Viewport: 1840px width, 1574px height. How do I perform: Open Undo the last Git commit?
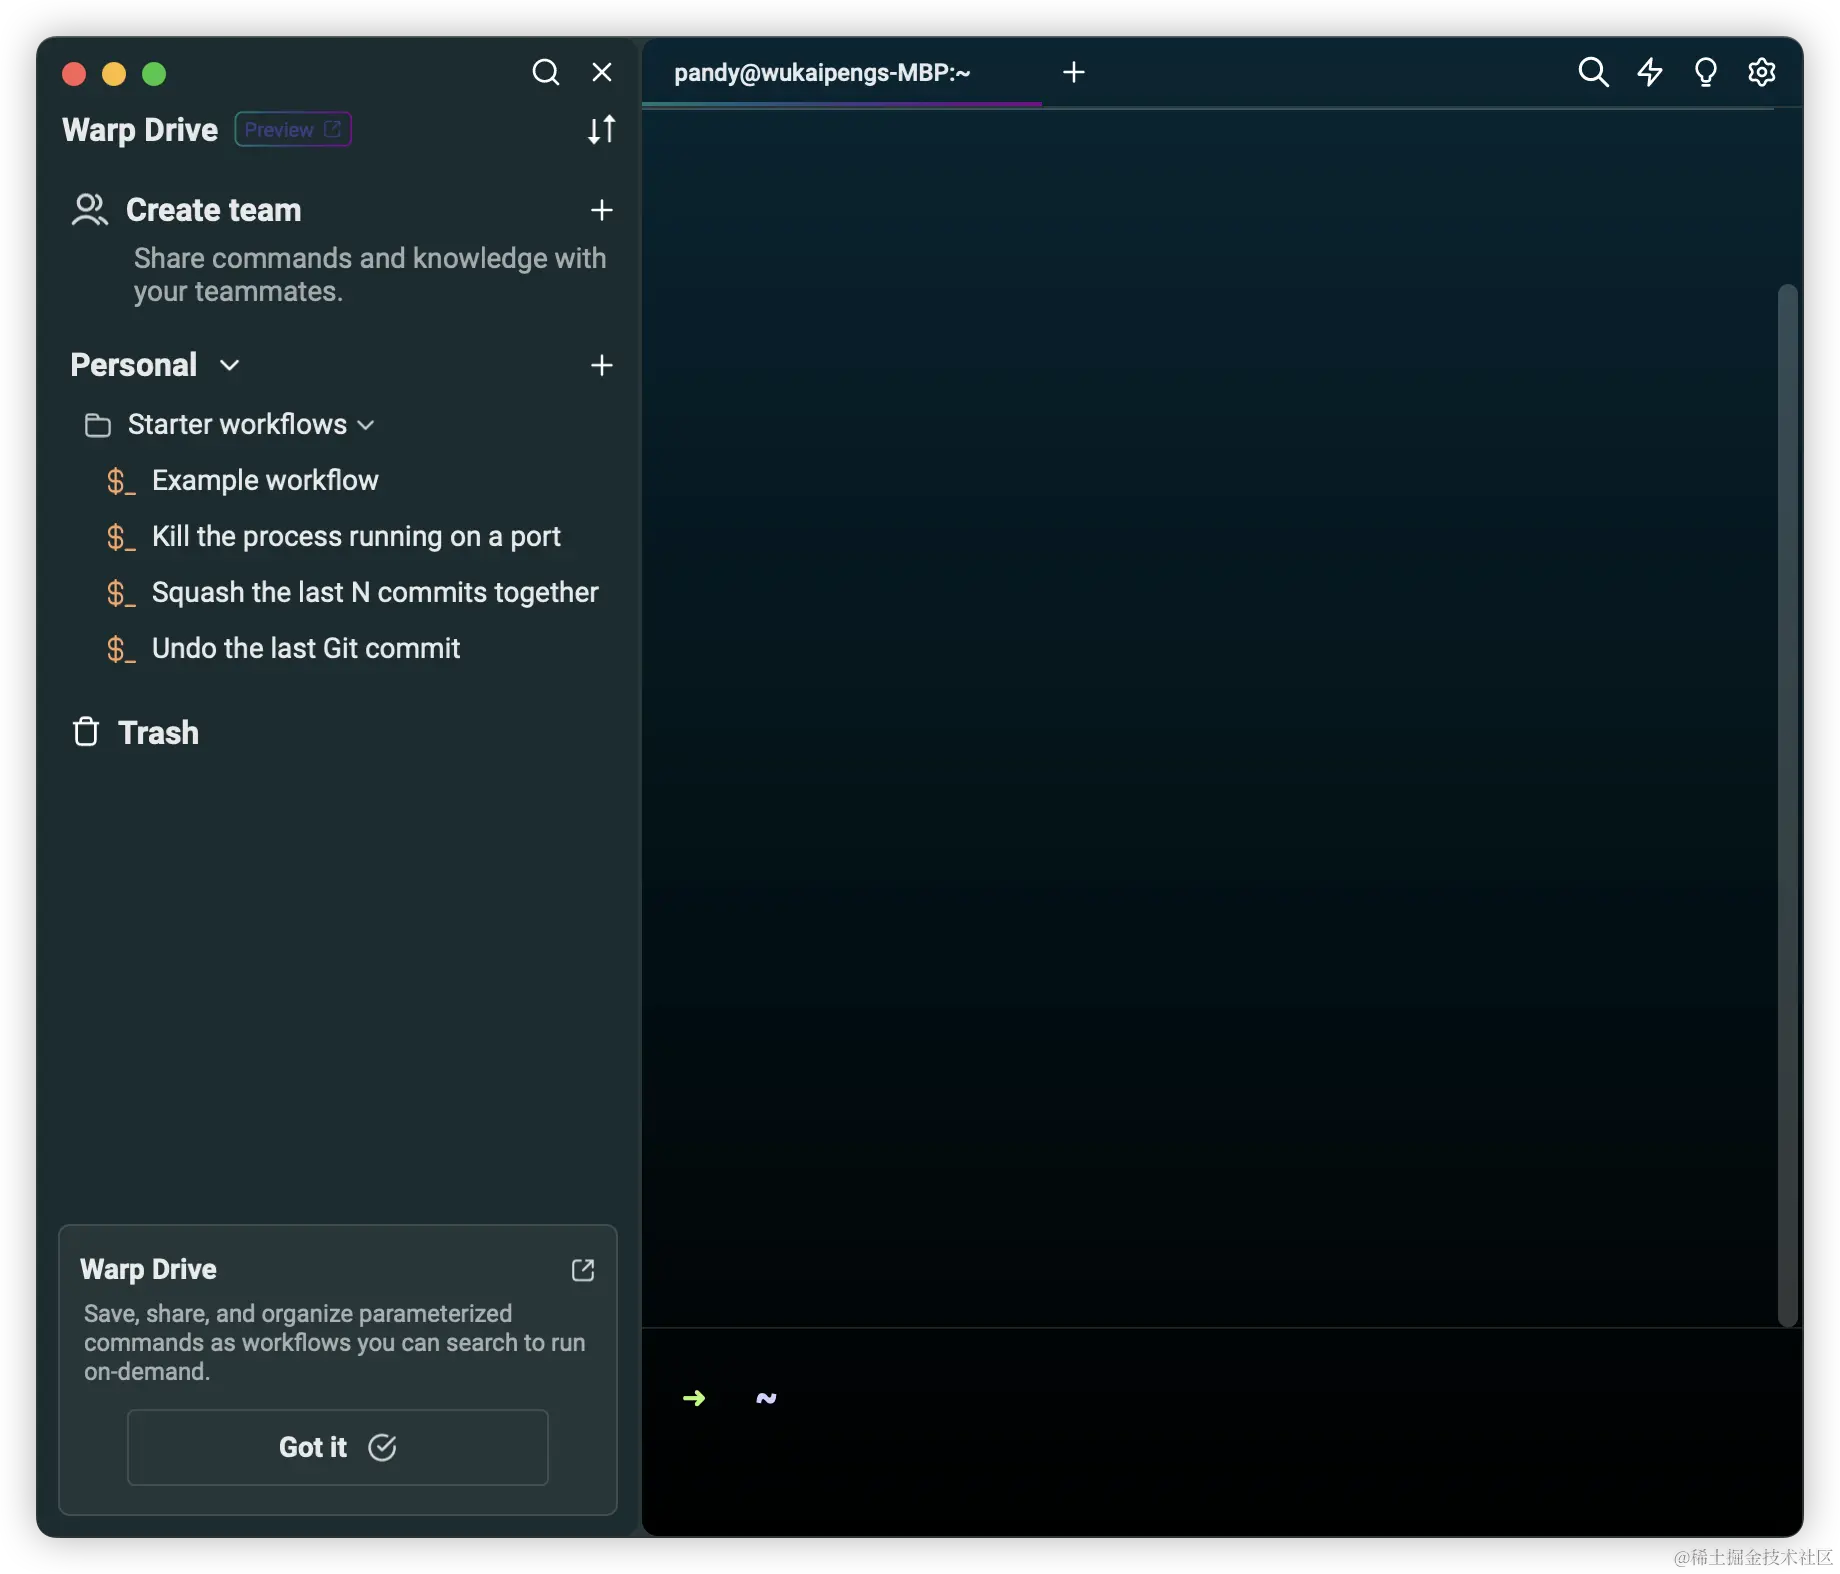coord(306,648)
